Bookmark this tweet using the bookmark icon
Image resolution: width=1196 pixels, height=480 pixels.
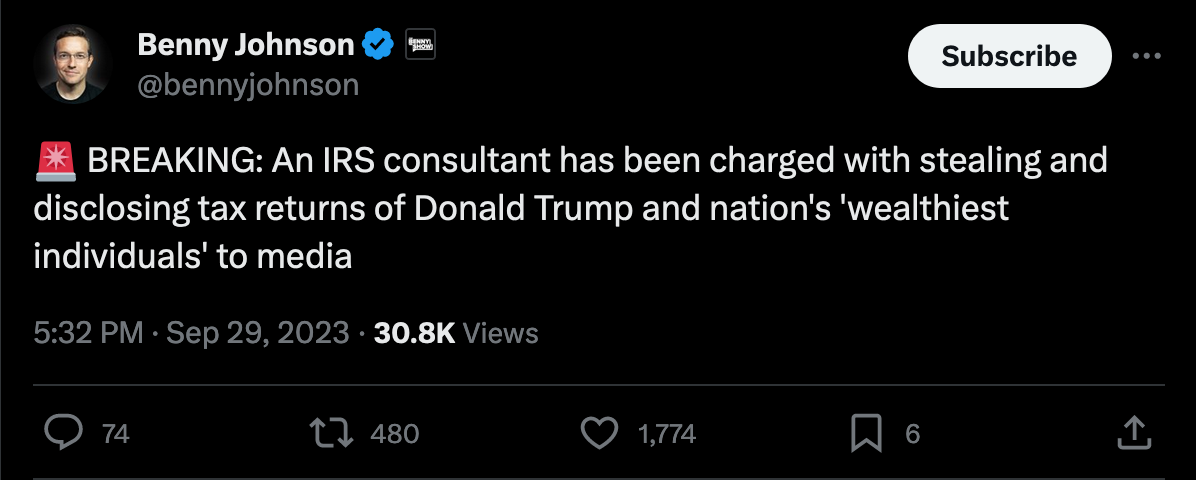coord(866,433)
